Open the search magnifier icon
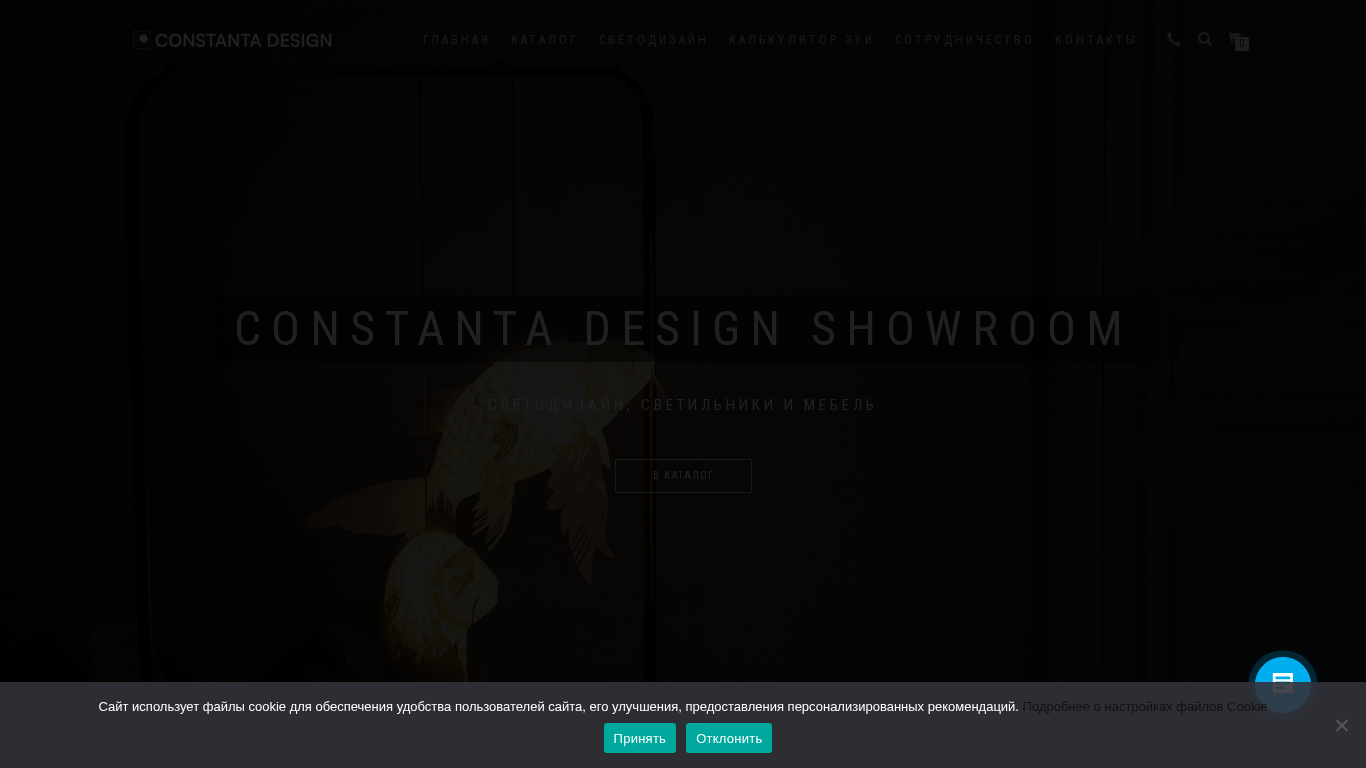The image size is (1366, 768). point(1205,39)
